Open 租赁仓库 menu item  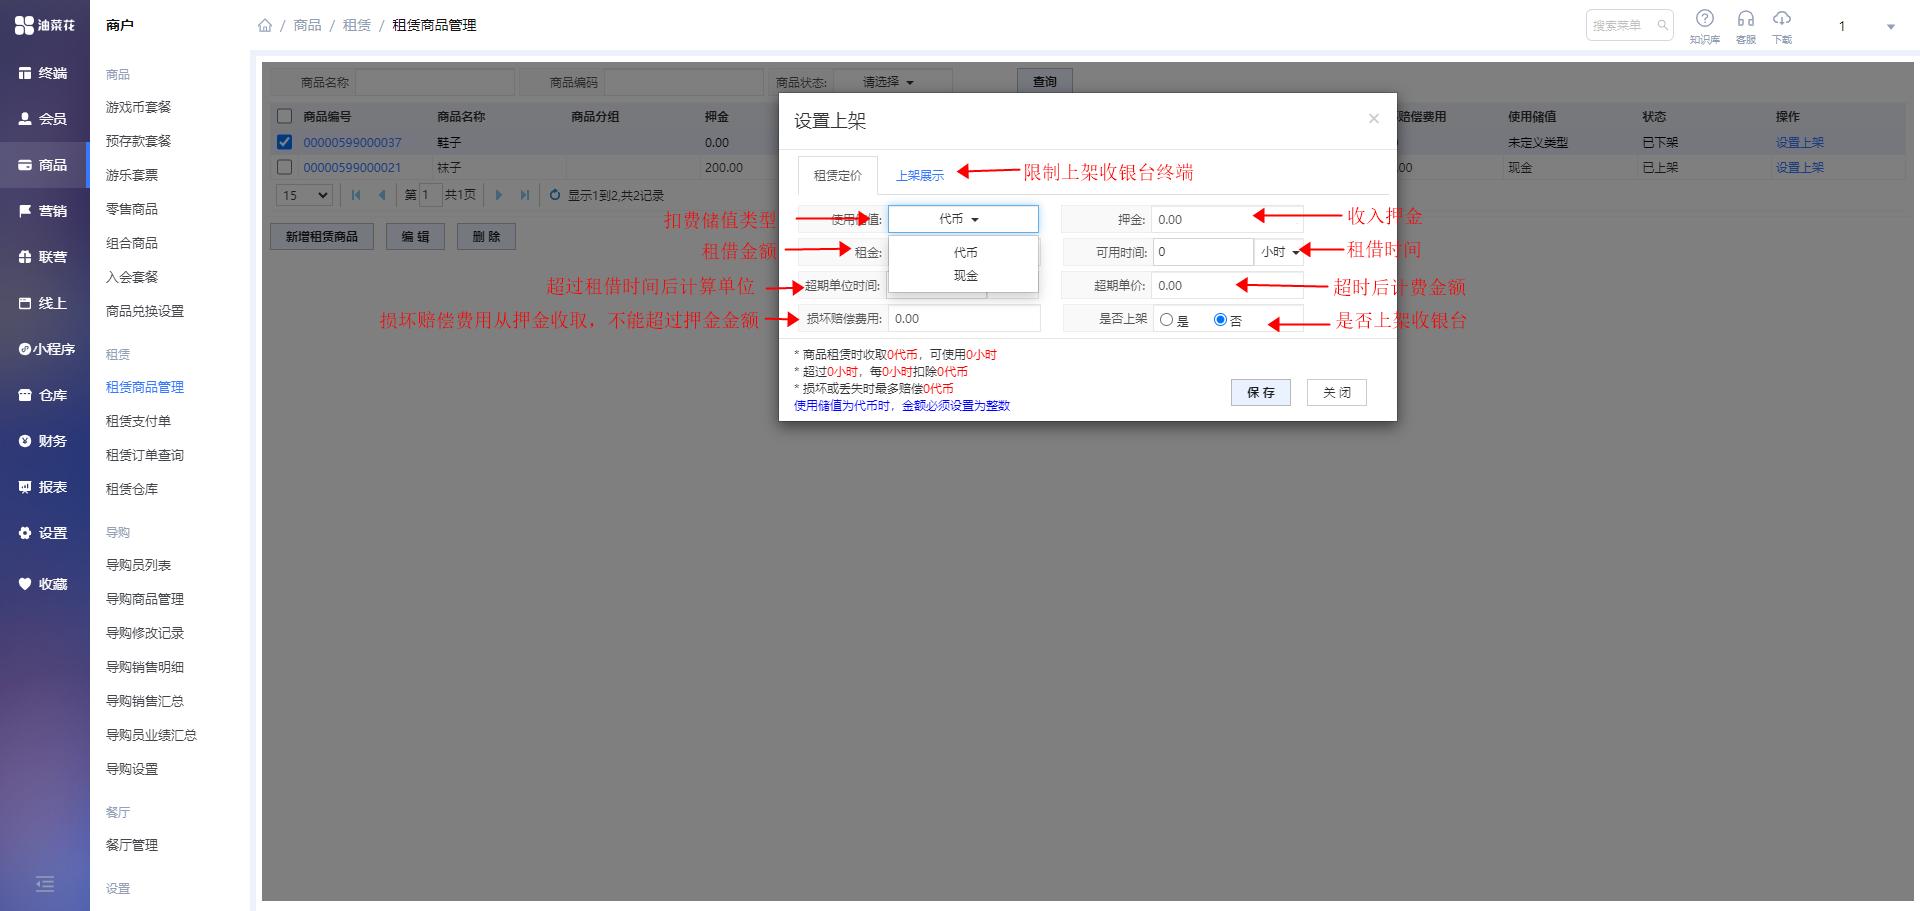pyautogui.click(x=132, y=489)
